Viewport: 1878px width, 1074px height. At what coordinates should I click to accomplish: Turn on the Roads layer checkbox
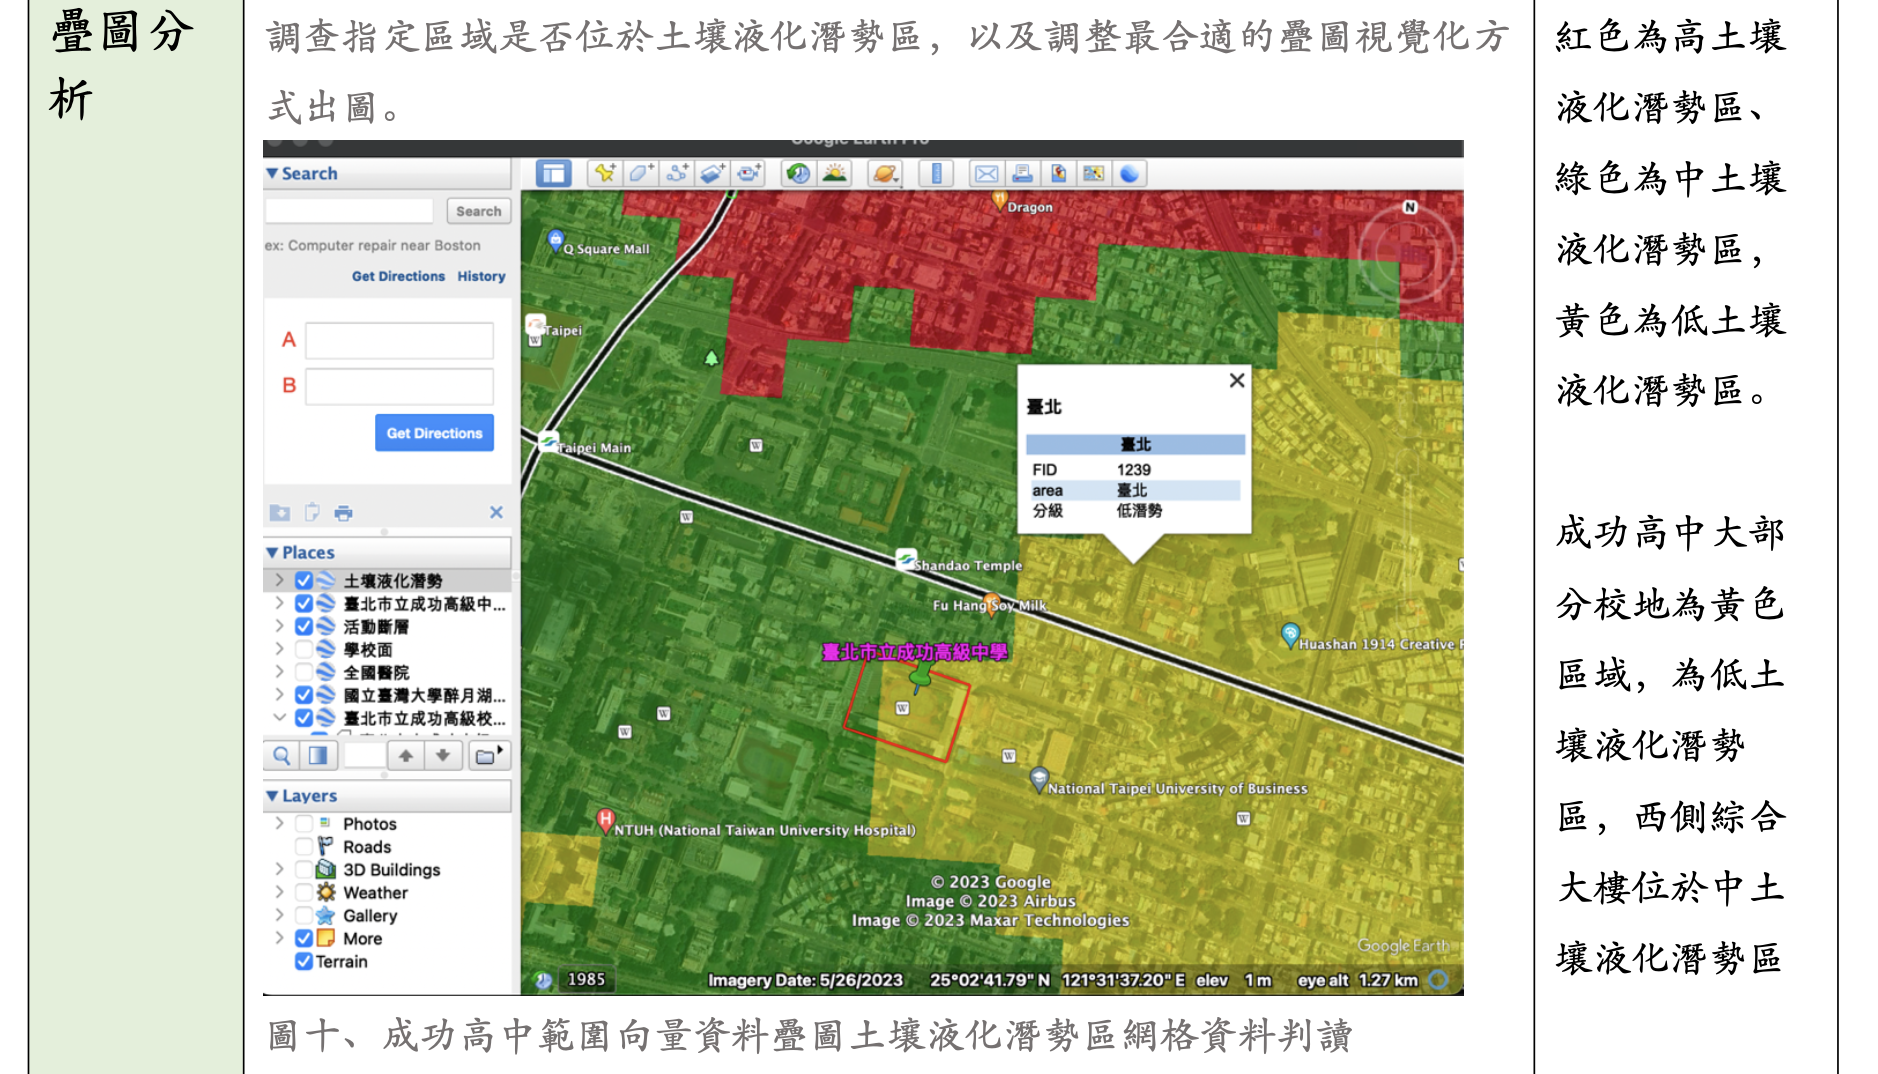click(x=304, y=847)
